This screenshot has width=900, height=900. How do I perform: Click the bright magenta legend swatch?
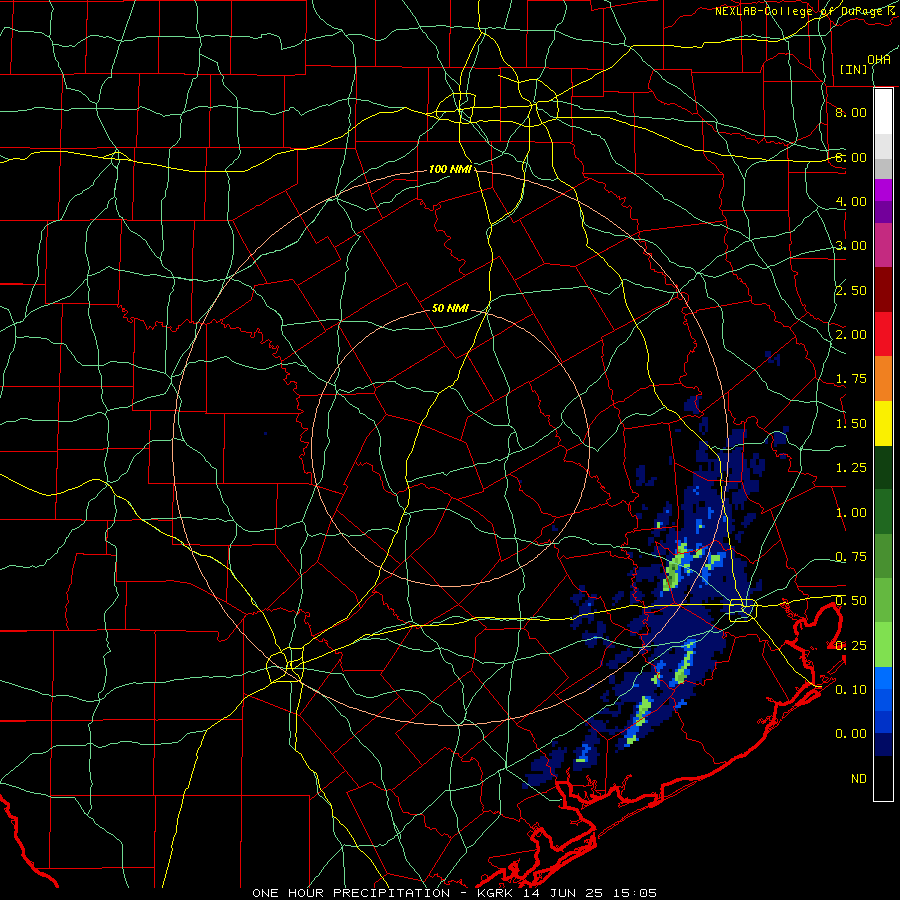tap(883, 190)
